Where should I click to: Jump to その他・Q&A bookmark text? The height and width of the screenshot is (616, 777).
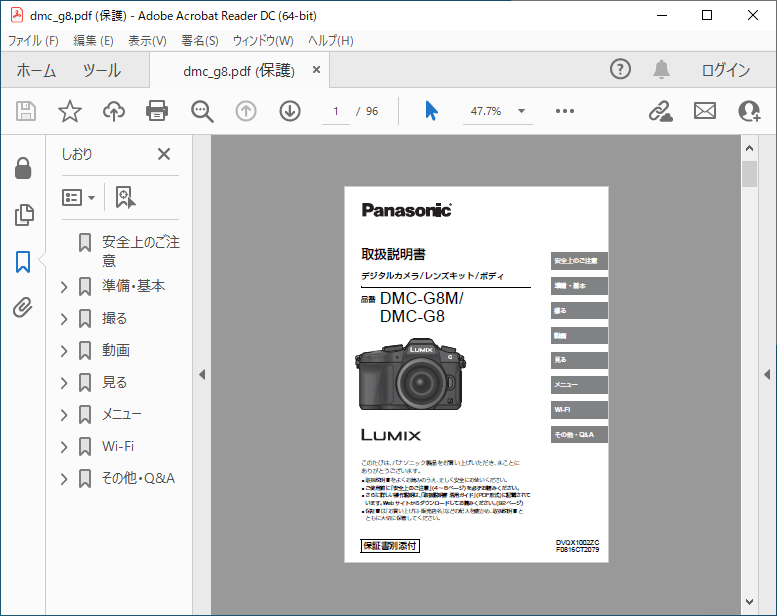click(x=138, y=478)
